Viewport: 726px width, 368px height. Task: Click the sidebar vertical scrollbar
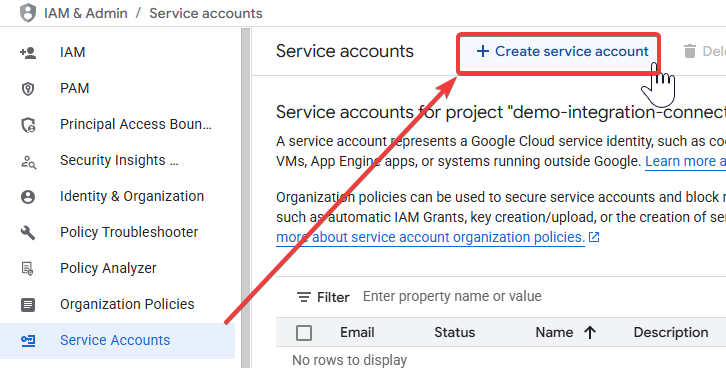245,198
